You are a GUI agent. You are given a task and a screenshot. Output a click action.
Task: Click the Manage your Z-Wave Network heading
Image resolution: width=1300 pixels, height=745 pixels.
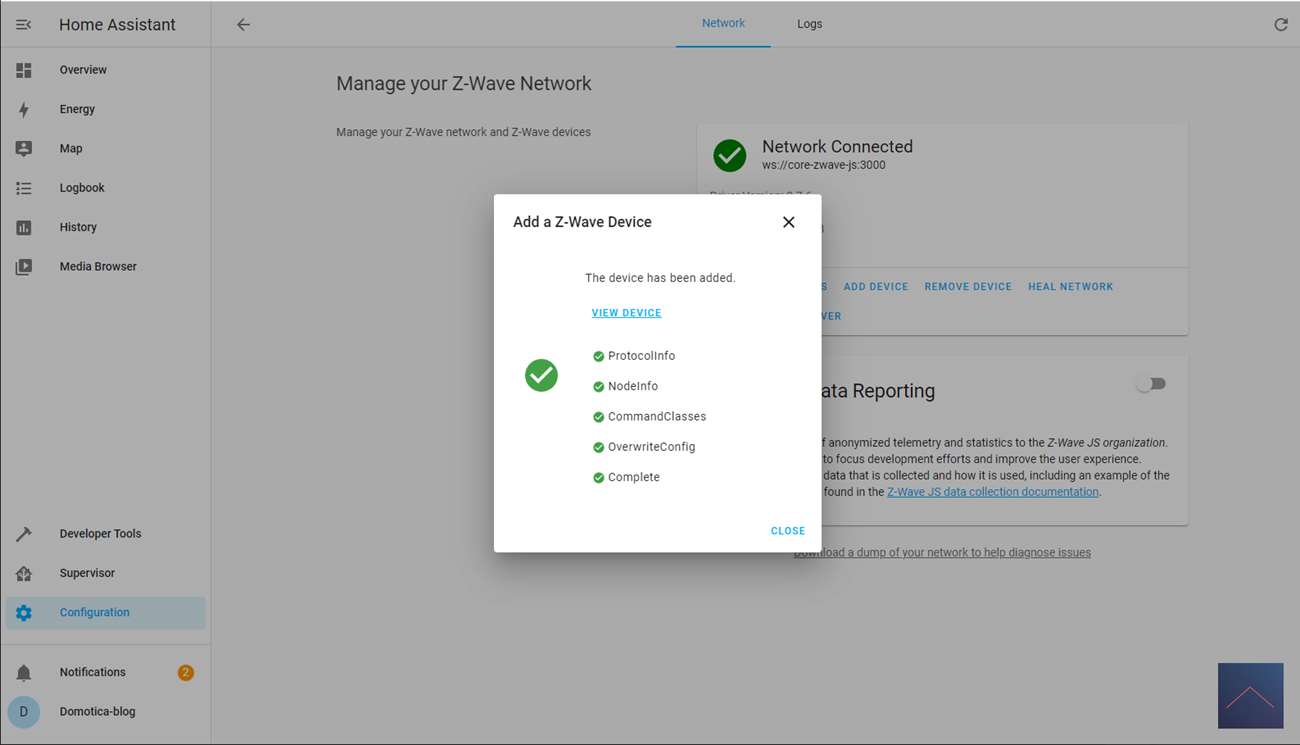464,84
